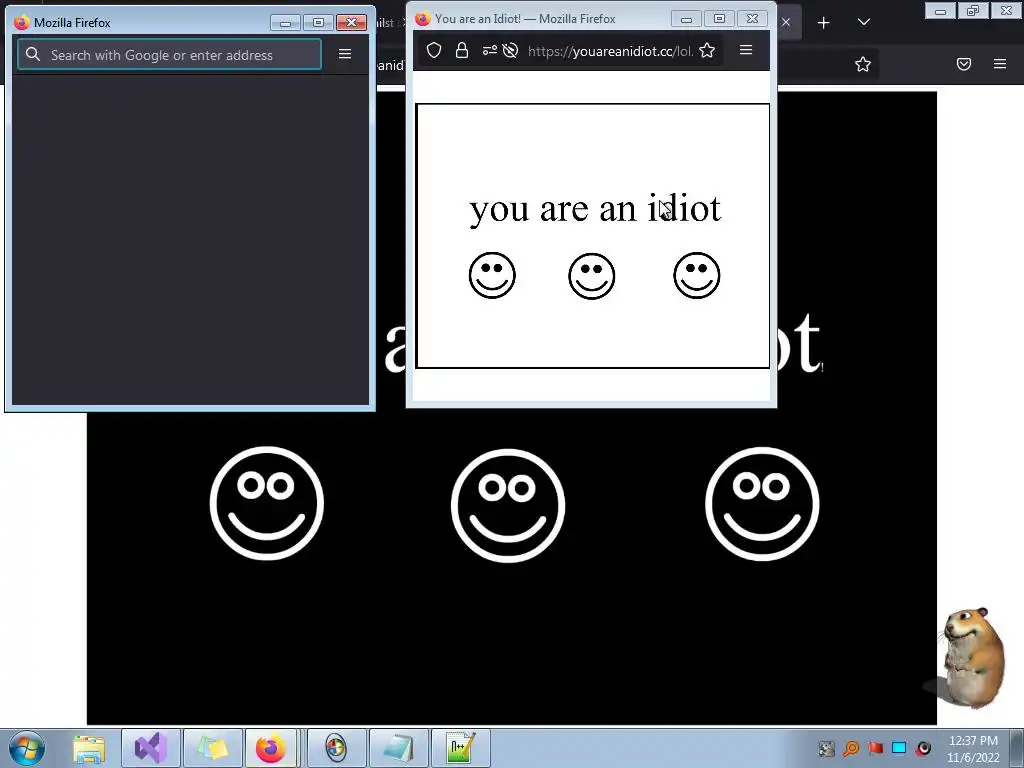
Task: Click the youareanidiot.cc address field in the popup
Action: [x=610, y=51]
